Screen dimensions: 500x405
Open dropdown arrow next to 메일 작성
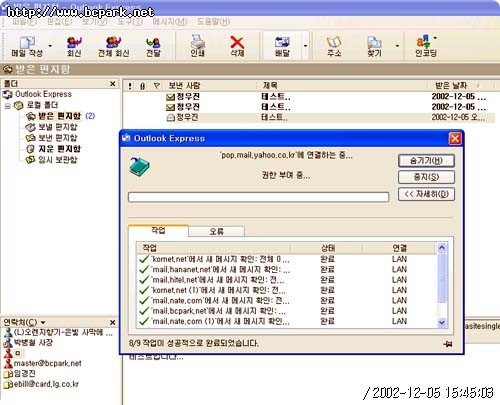[x=50, y=46]
